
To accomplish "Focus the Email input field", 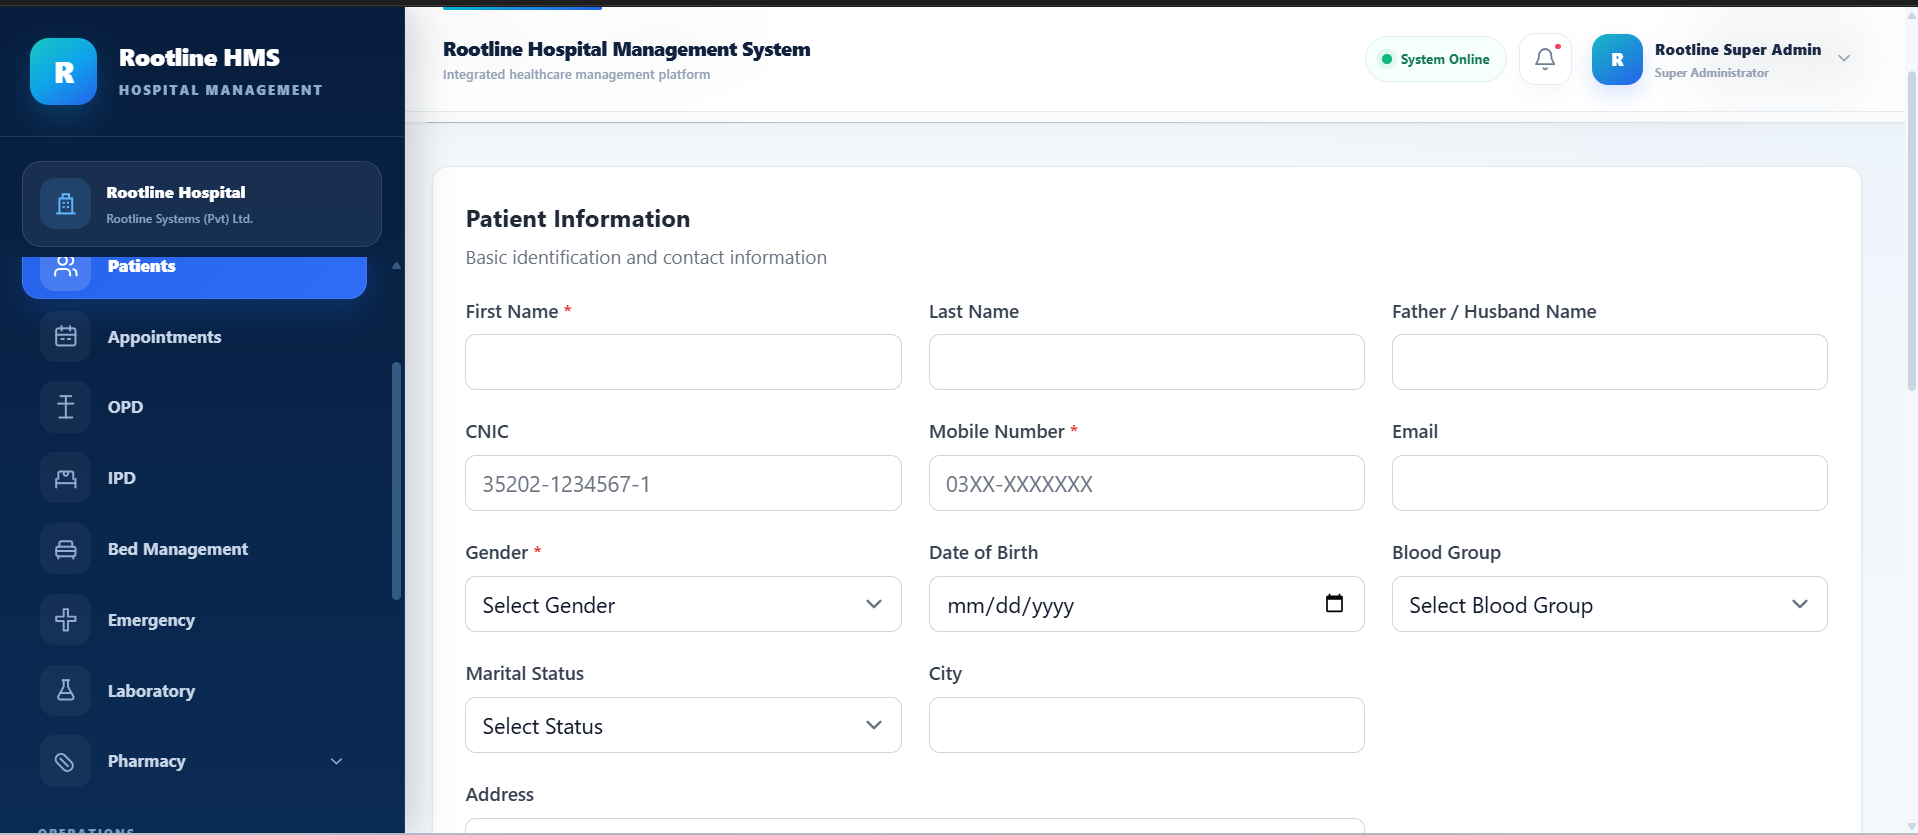I will pos(1609,483).
